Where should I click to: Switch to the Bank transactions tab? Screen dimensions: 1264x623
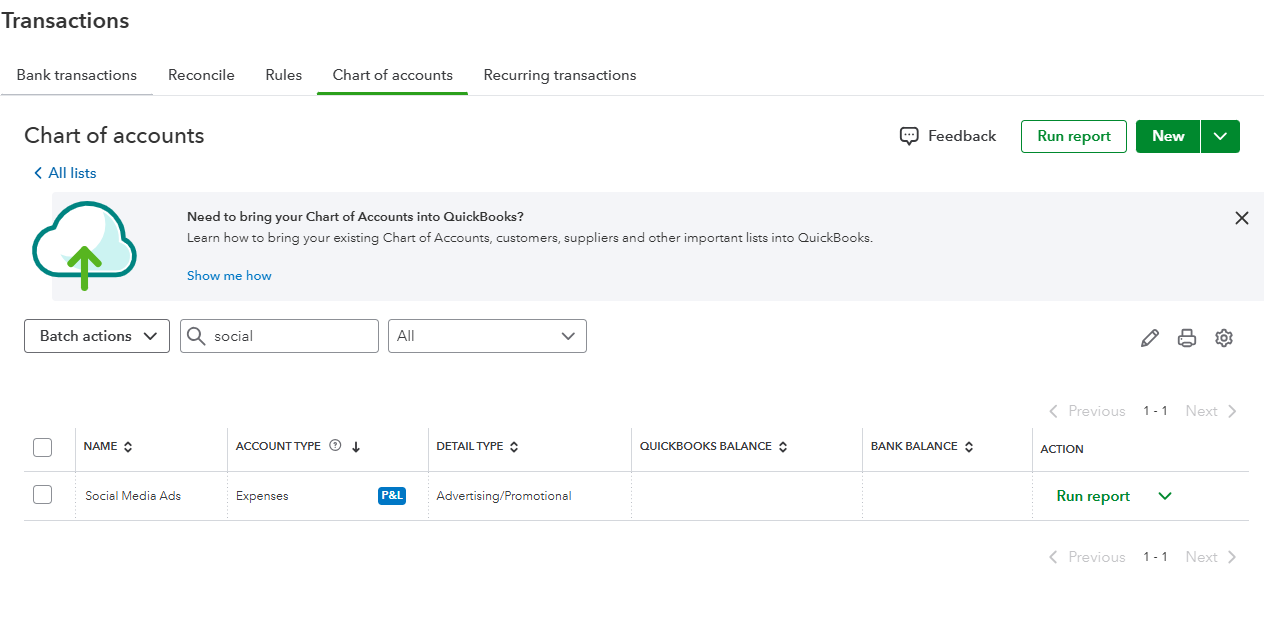77,75
